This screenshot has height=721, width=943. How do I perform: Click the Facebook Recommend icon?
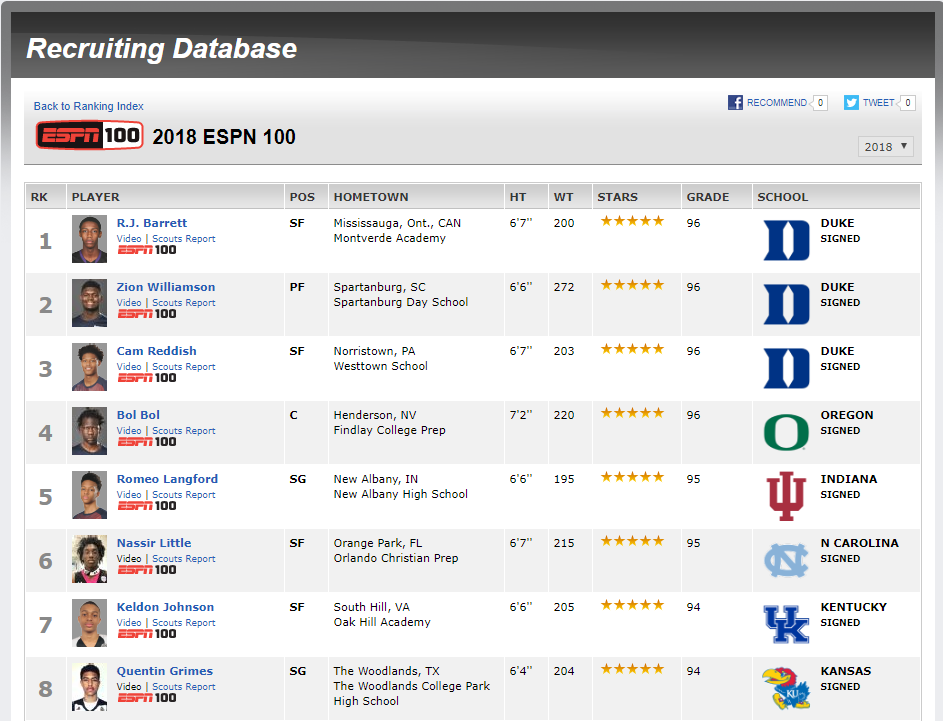735,102
